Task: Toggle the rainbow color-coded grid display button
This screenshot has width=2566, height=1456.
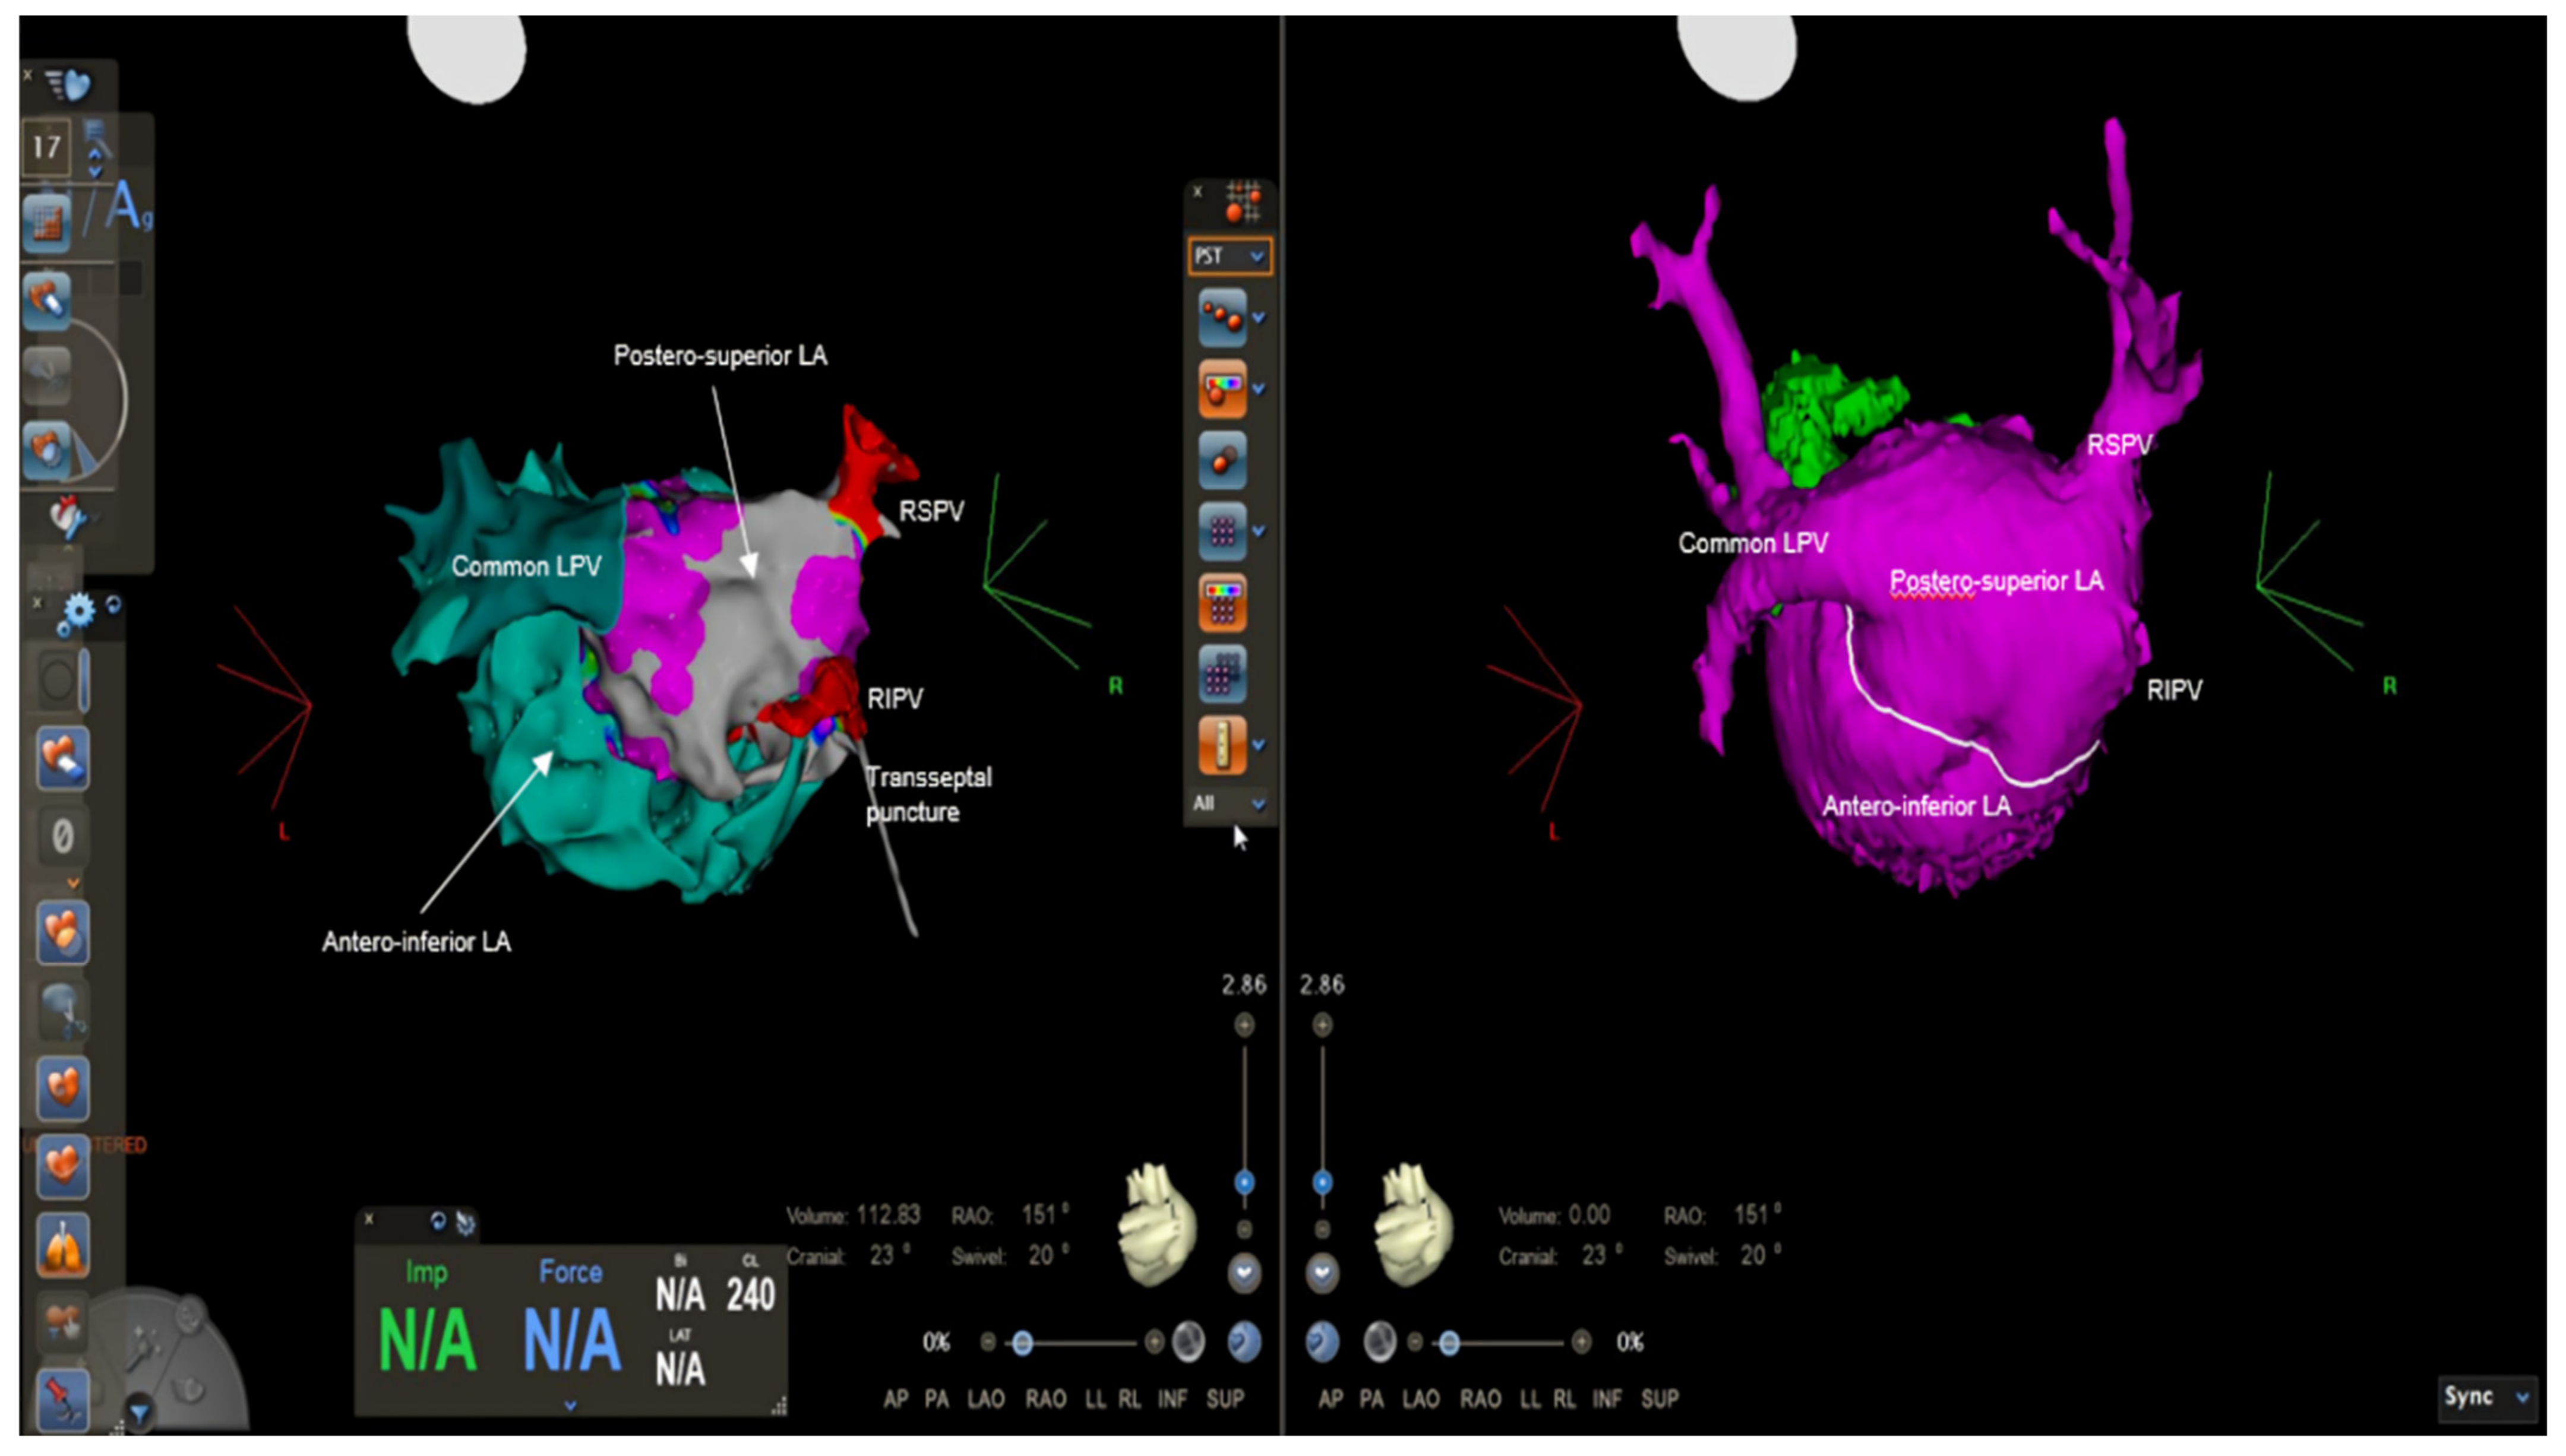Action: [x=1222, y=602]
